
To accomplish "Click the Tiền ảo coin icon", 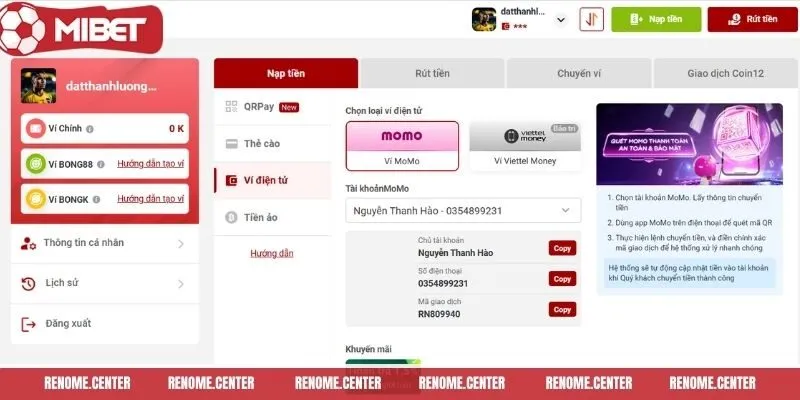I will click(231, 217).
